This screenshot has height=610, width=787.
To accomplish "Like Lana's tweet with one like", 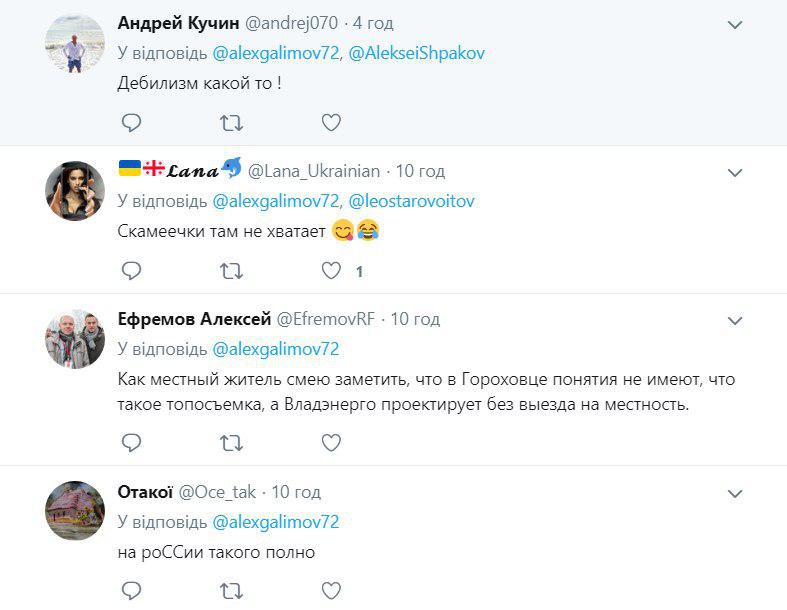I will click(331, 271).
